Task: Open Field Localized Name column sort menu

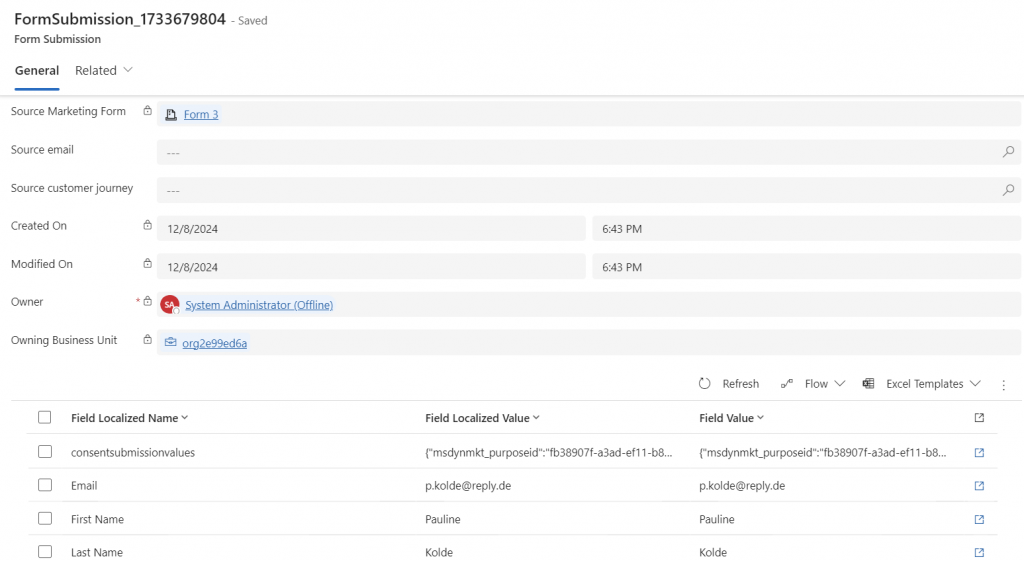Action: tap(185, 418)
